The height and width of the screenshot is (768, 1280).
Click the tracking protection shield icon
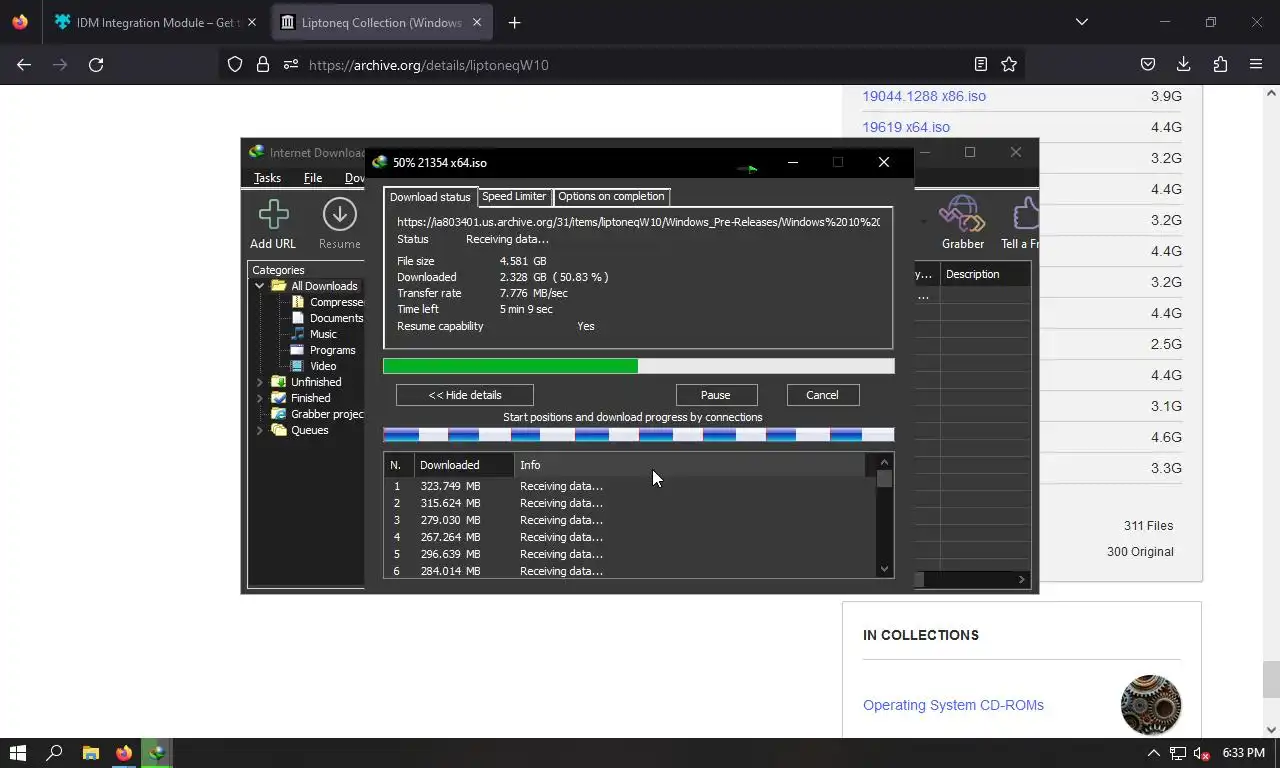pos(235,64)
